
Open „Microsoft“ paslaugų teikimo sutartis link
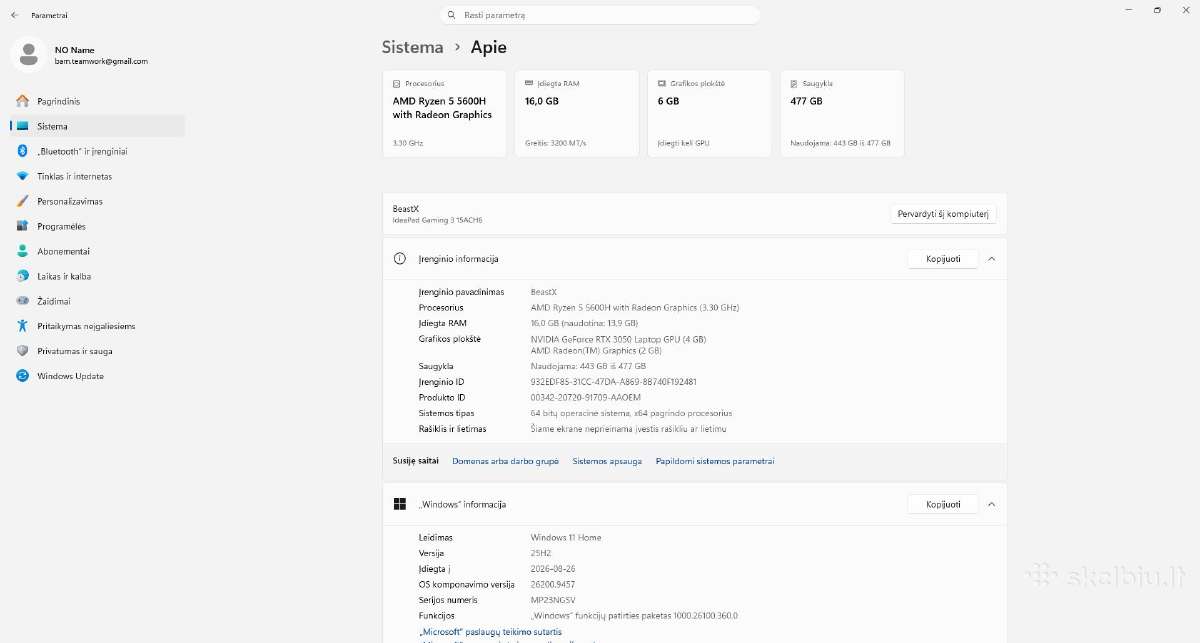point(490,632)
